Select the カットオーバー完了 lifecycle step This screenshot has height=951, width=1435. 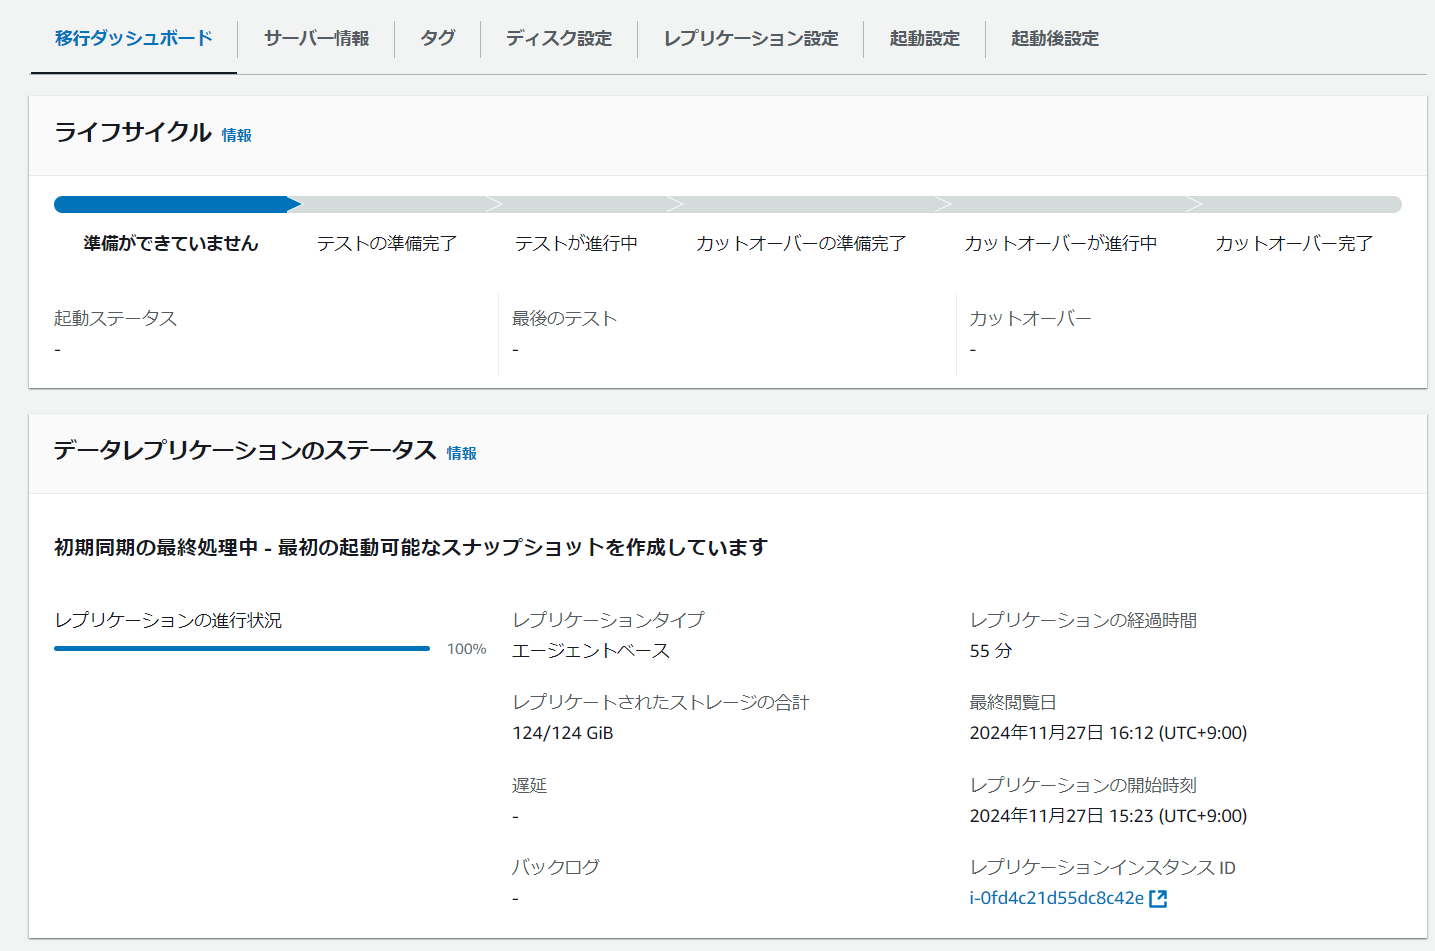(1294, 243)
